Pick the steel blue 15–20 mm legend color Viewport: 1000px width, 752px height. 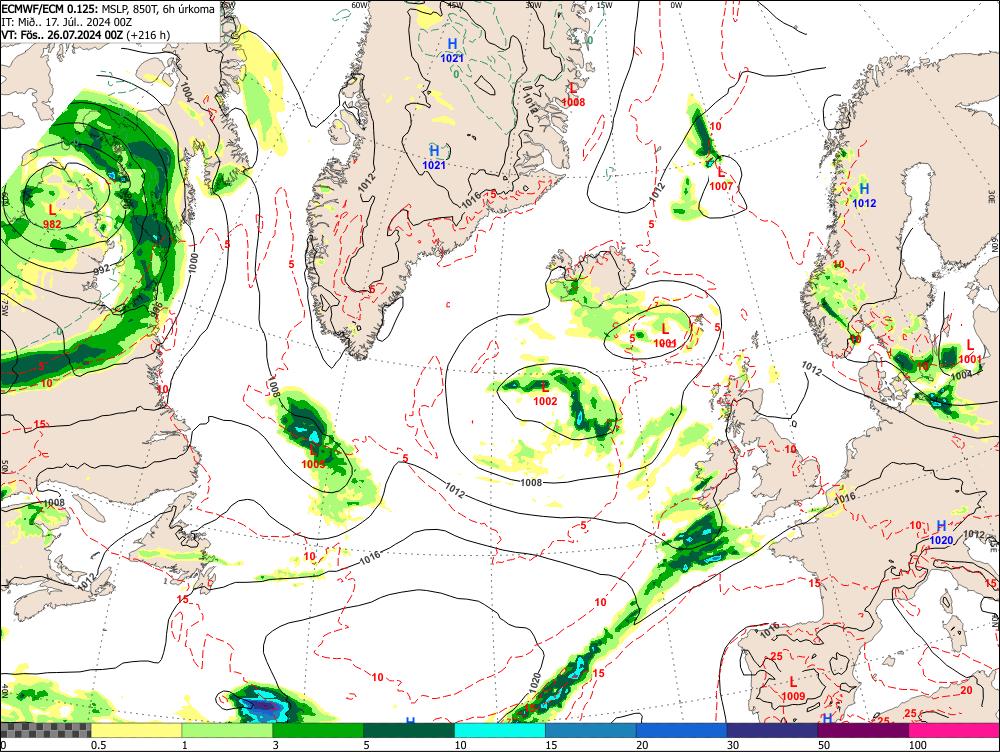(x=591, y=730)
